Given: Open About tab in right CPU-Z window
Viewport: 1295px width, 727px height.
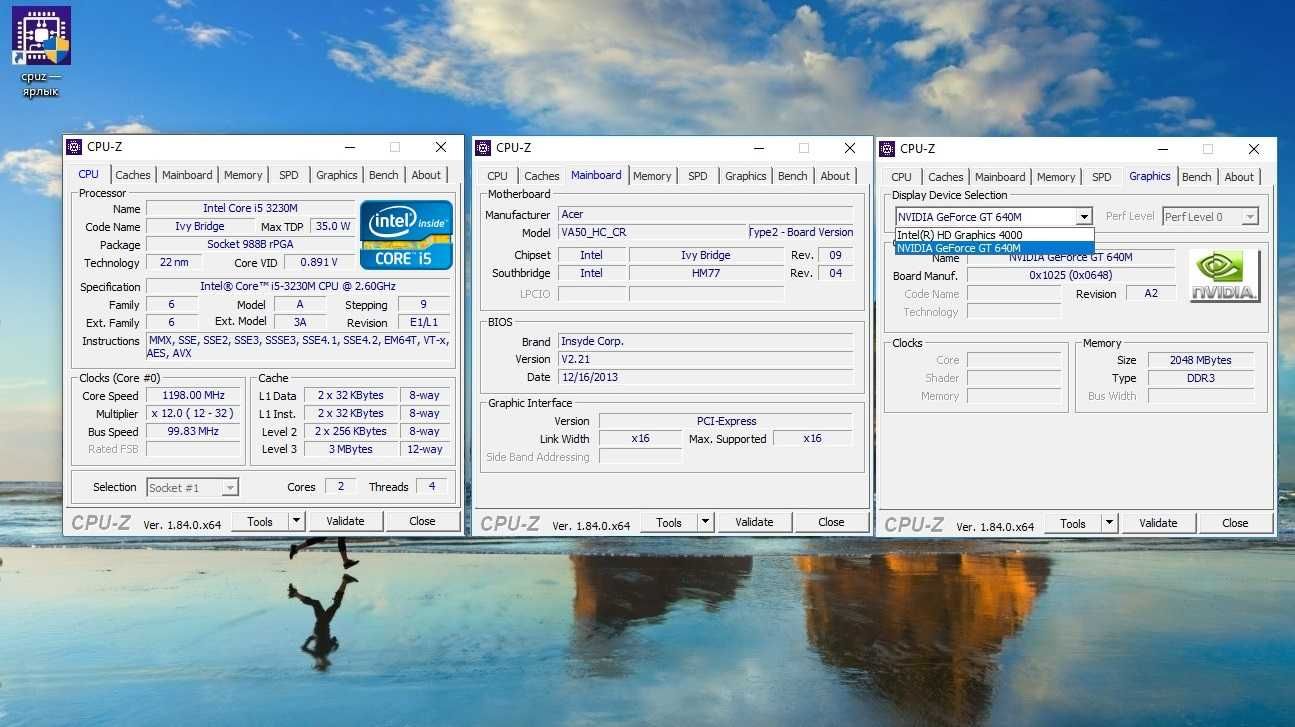Looking at the screenshot, I should [1239, 177].
